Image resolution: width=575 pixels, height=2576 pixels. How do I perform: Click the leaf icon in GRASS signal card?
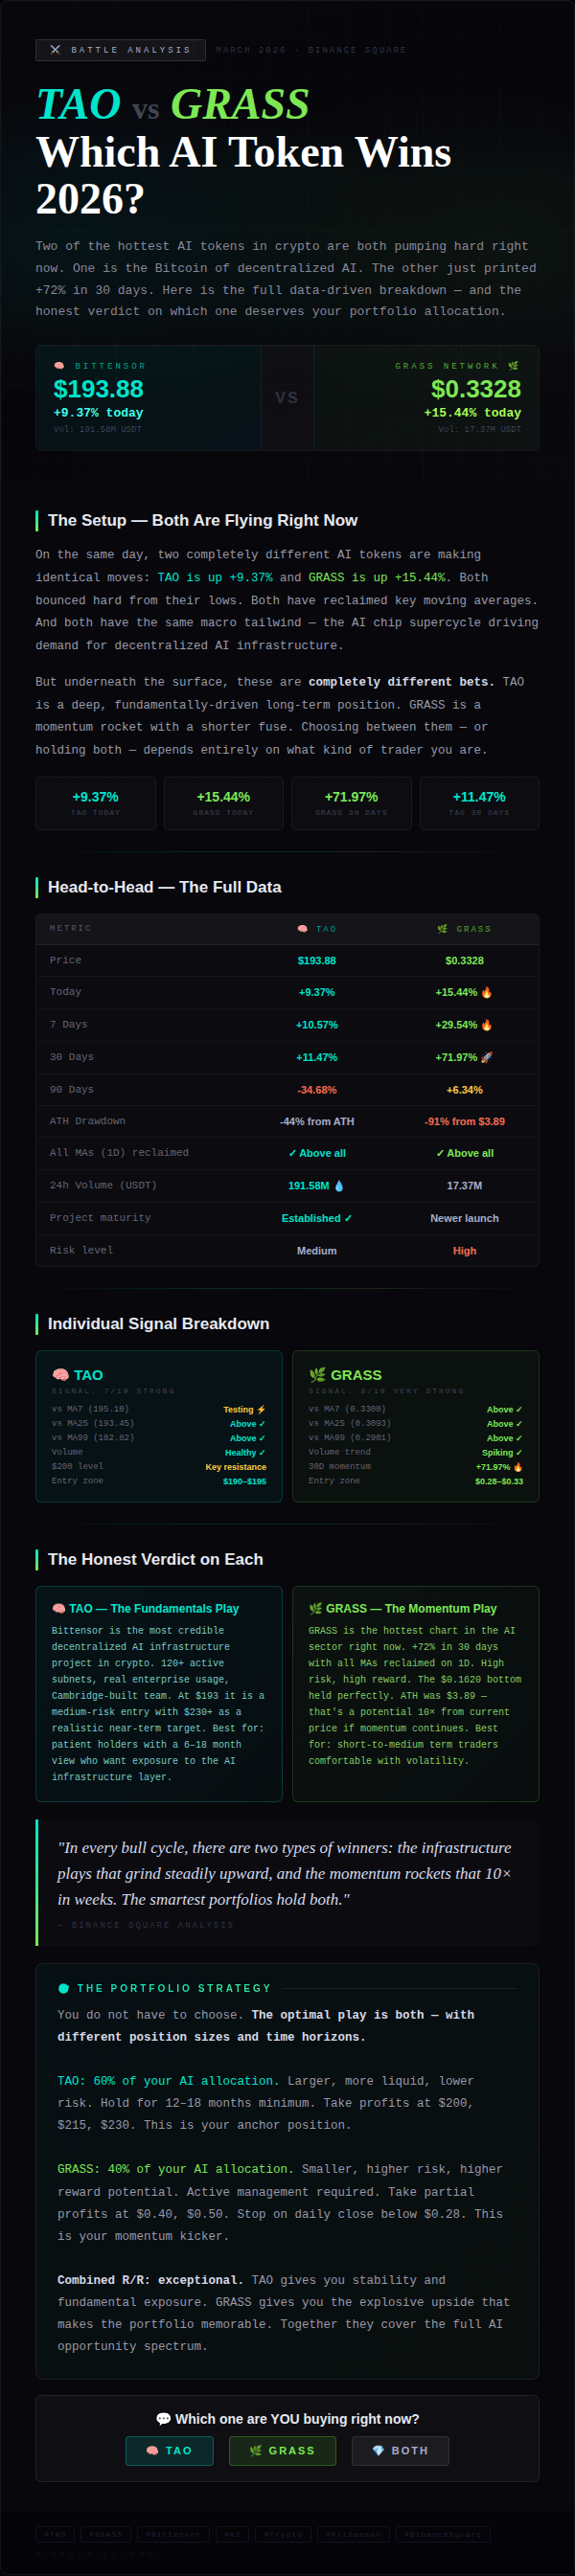(317, 1375)
